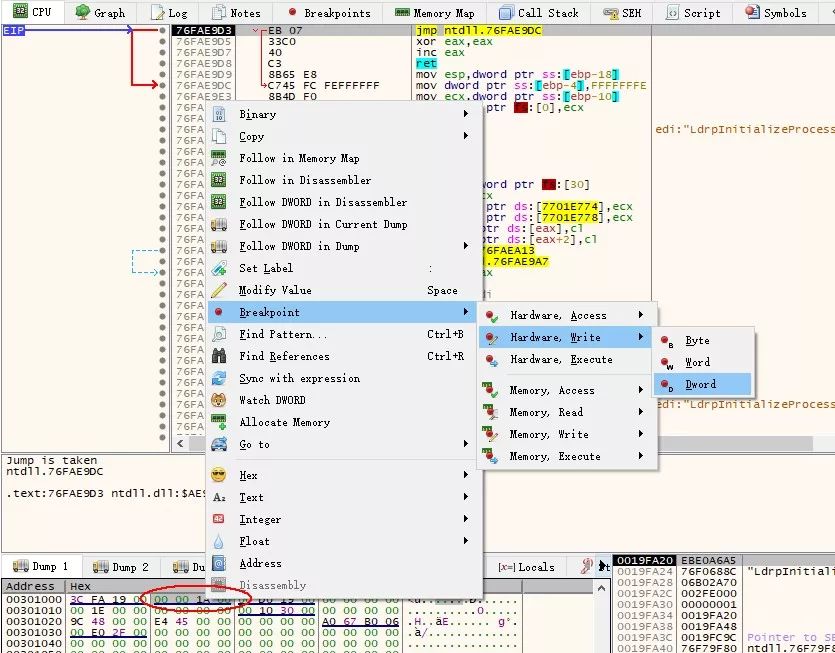
Task: Switch to the Call Stack tab
Action: (539, 12)
